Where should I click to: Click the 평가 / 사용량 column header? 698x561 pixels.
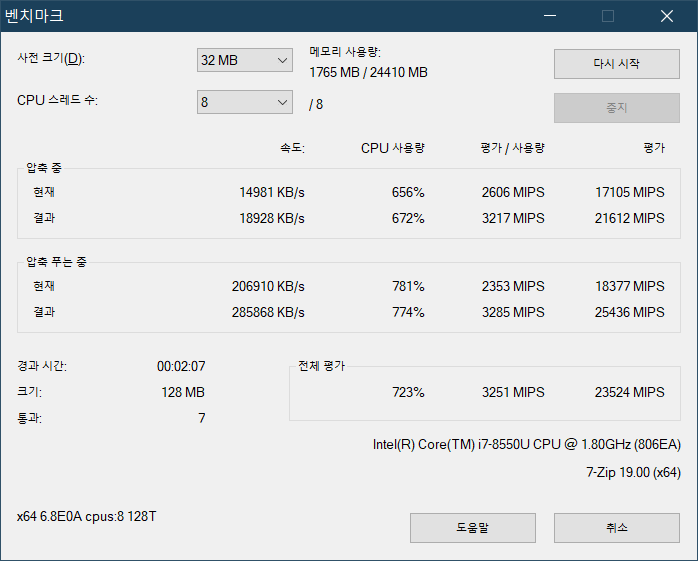click(512, 148)
